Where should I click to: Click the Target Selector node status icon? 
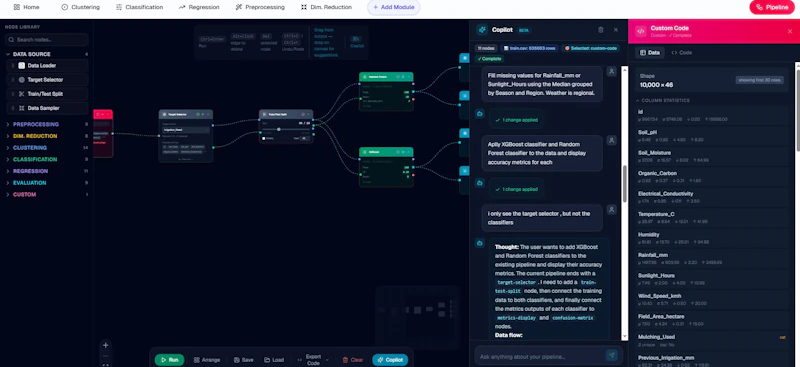(198, 114)
